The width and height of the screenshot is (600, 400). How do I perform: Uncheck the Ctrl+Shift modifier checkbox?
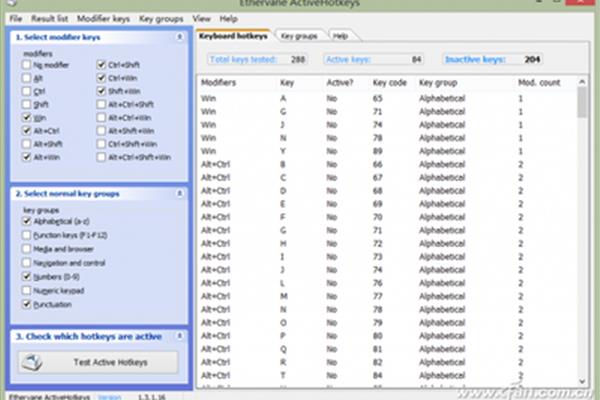click(x=101, y=65)
